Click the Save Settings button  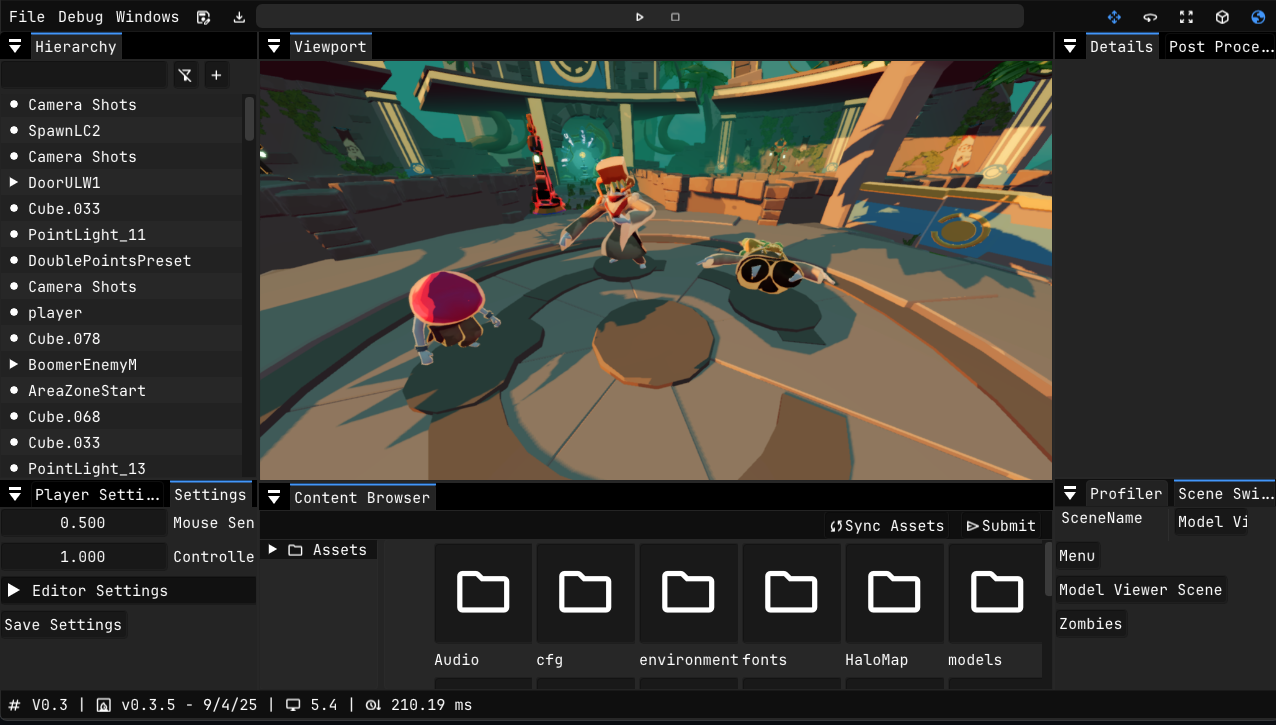click(64, 625)
